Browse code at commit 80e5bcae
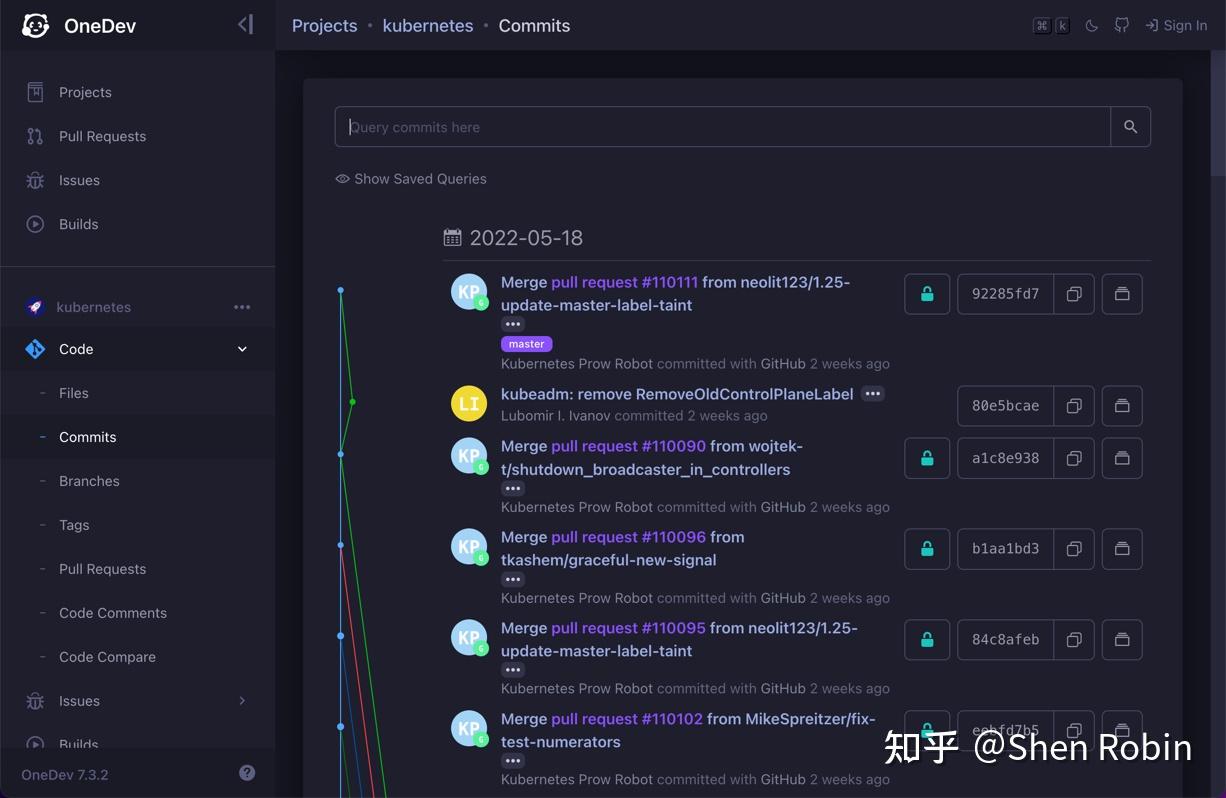1226x798 pixels. (1121, 406)
